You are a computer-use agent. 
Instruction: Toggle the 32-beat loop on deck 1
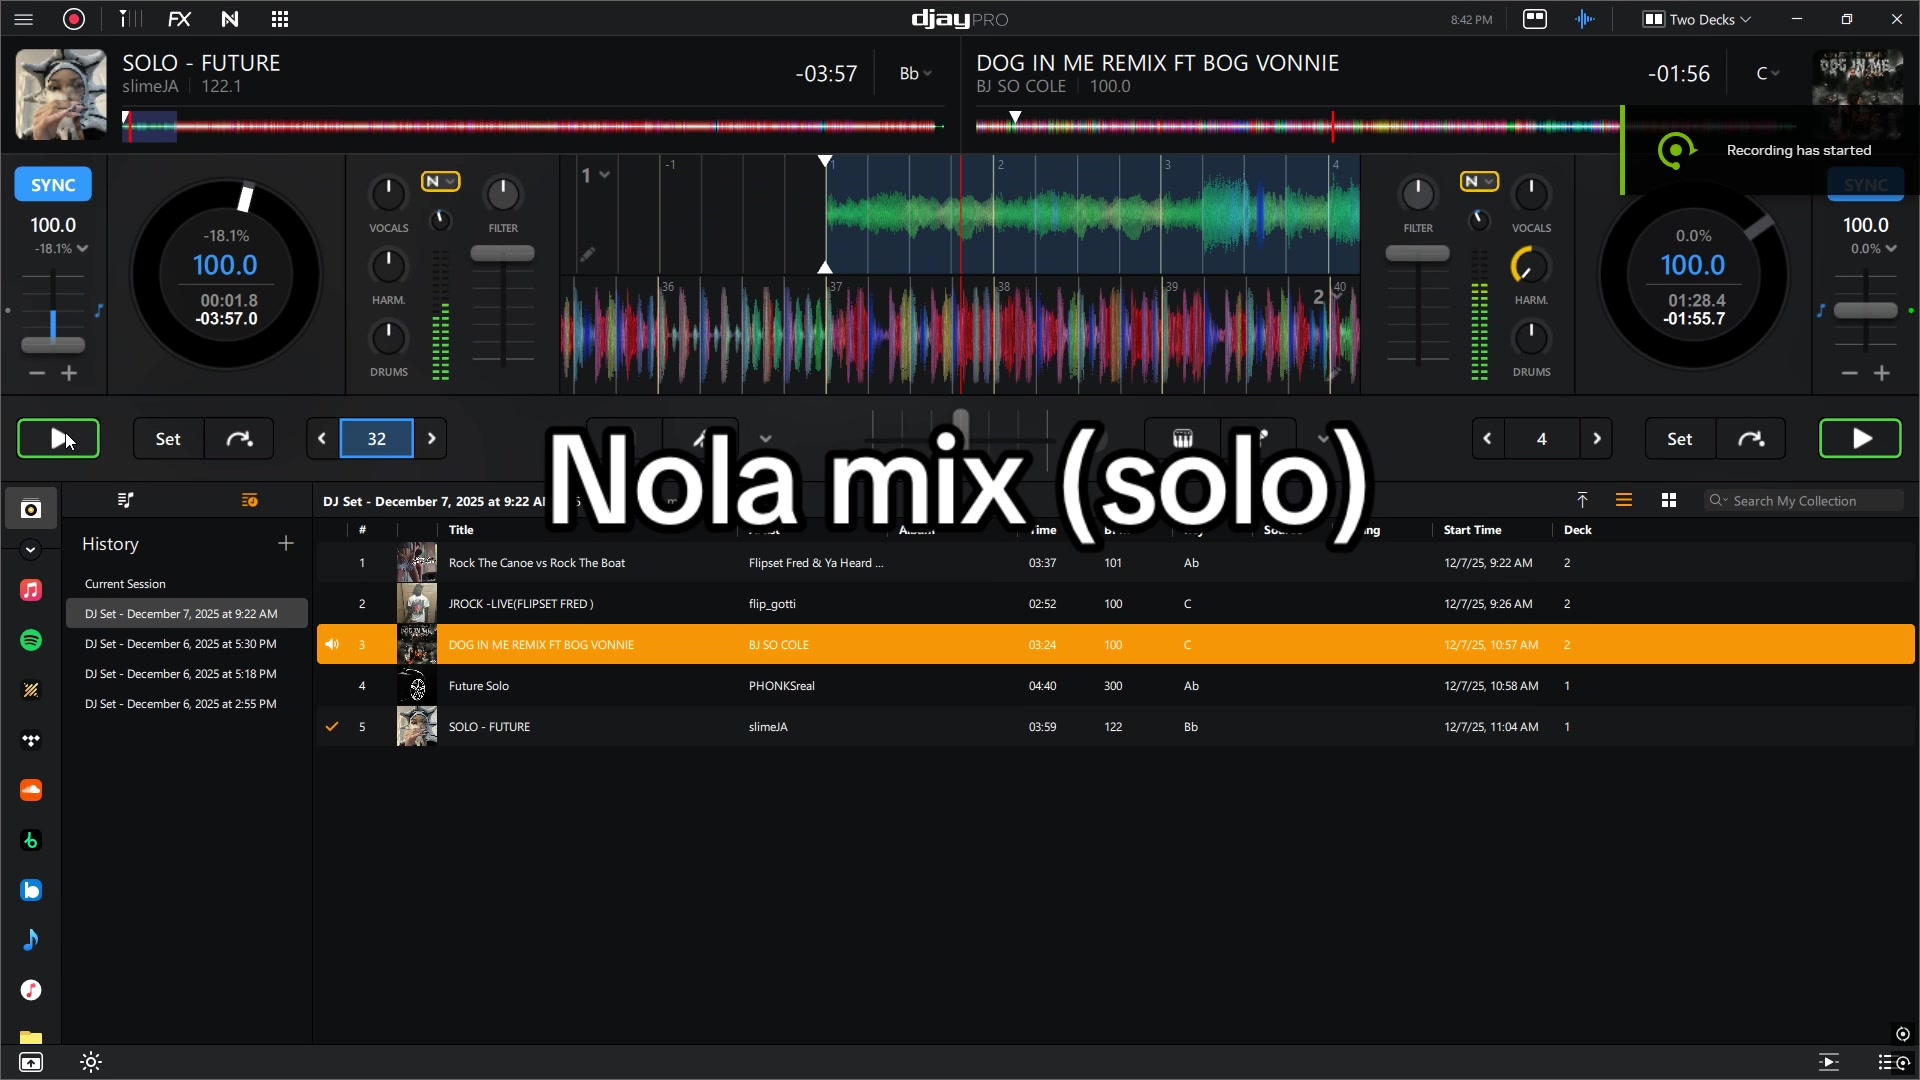(x=377, y=438)
